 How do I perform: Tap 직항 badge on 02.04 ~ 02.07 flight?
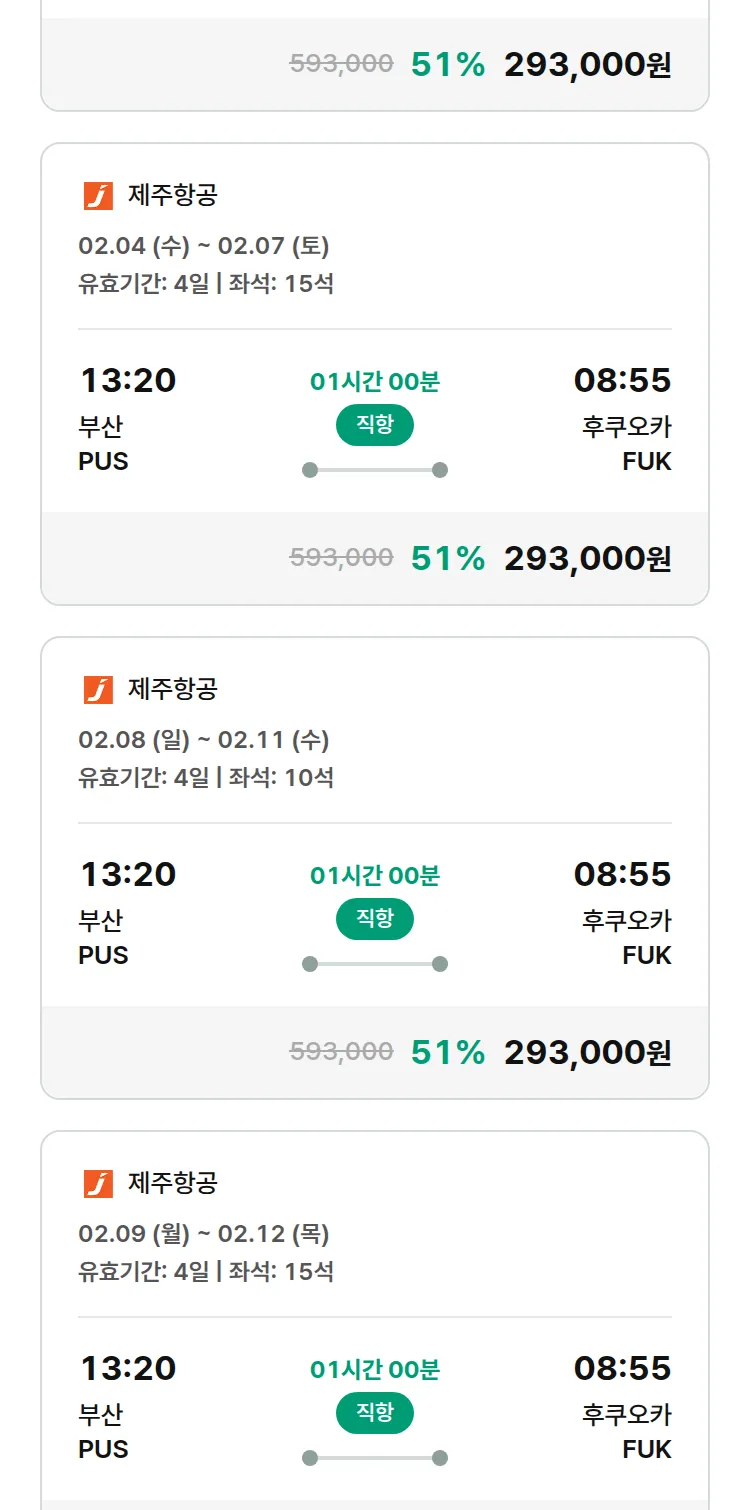point(375,425)
